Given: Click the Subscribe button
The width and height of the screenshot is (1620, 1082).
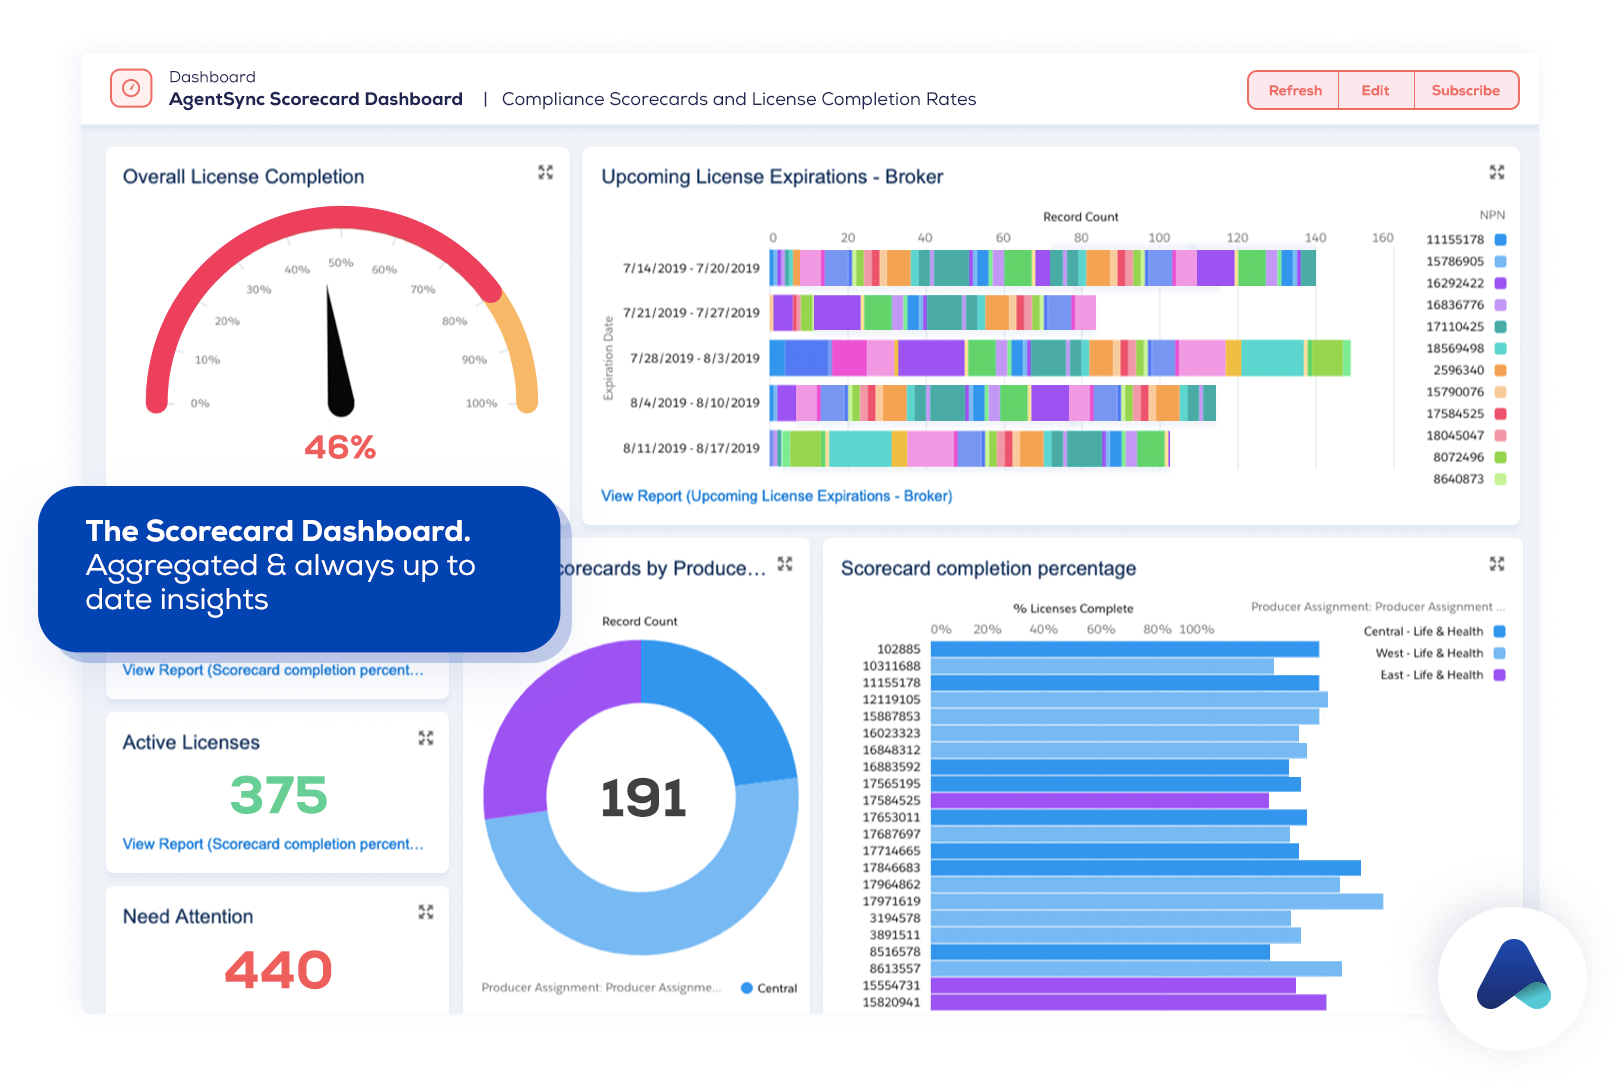Looking at the screenshot, I should click(1466, 89).
